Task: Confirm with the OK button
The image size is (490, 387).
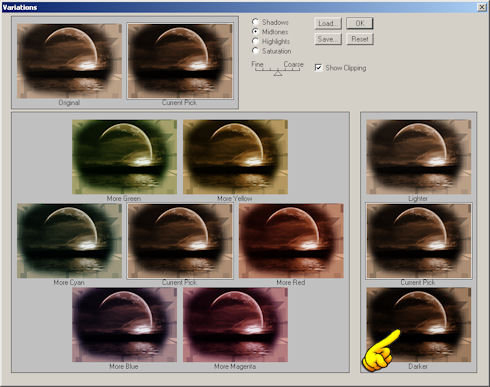Action: click(360, 23)
